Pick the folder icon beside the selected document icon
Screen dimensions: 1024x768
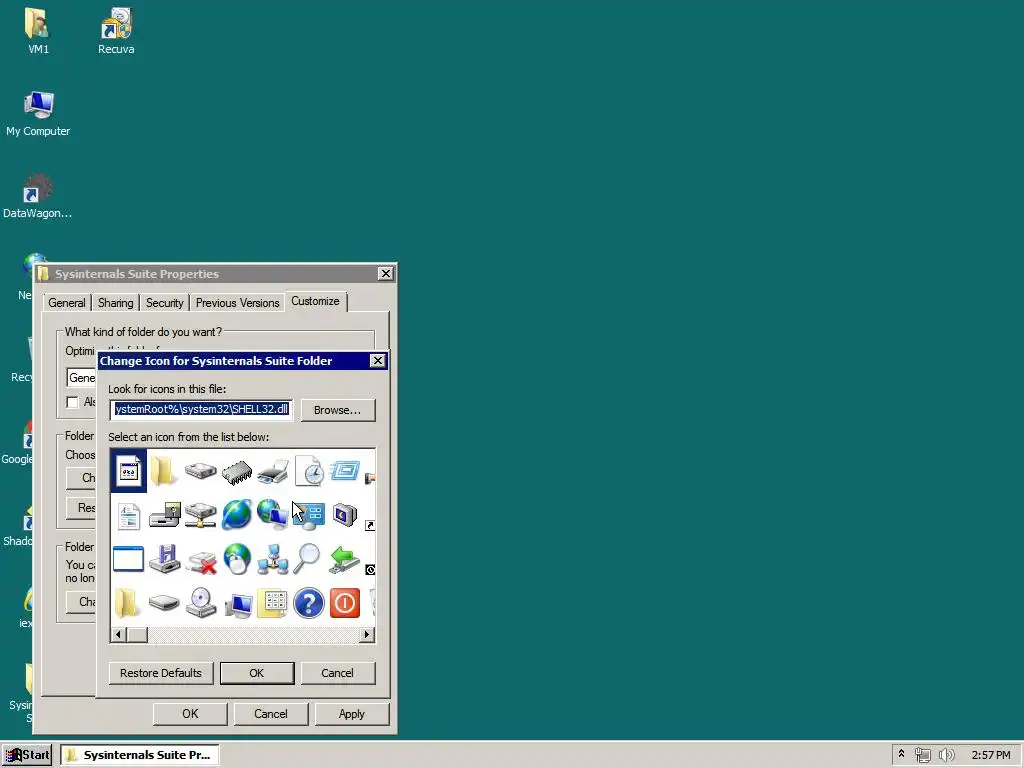(x=164, y=470)
